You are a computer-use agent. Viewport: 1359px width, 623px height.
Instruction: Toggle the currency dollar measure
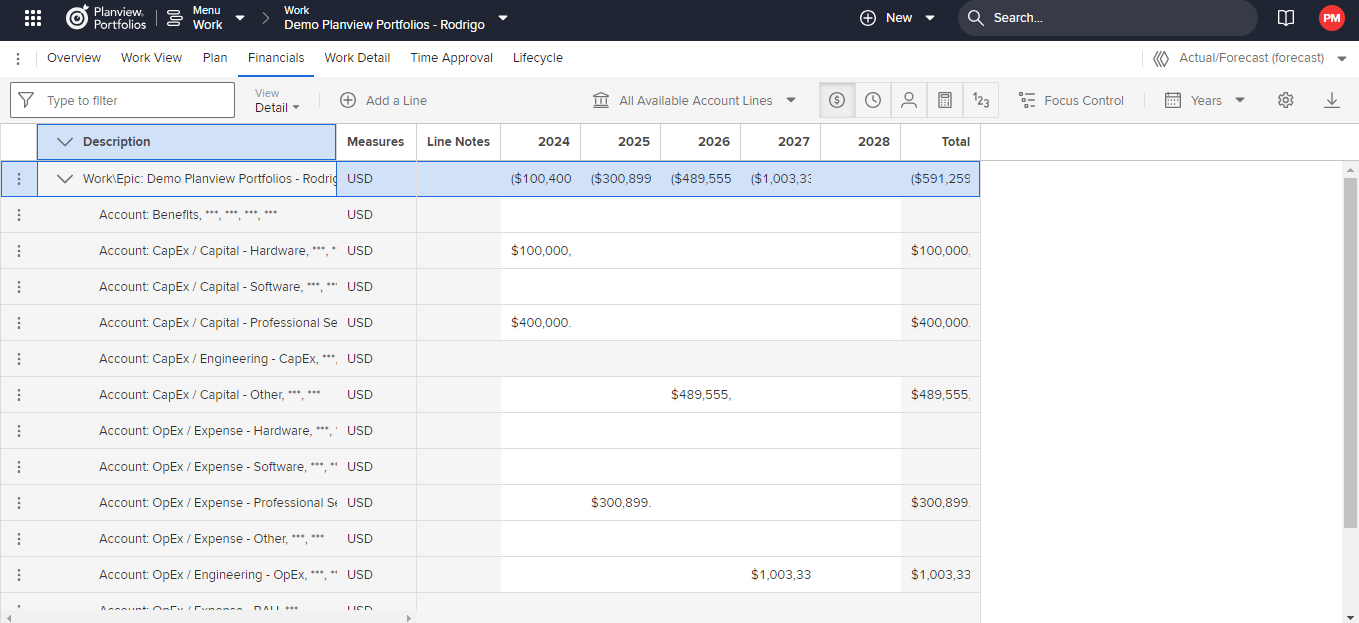(x=837, y=100)
